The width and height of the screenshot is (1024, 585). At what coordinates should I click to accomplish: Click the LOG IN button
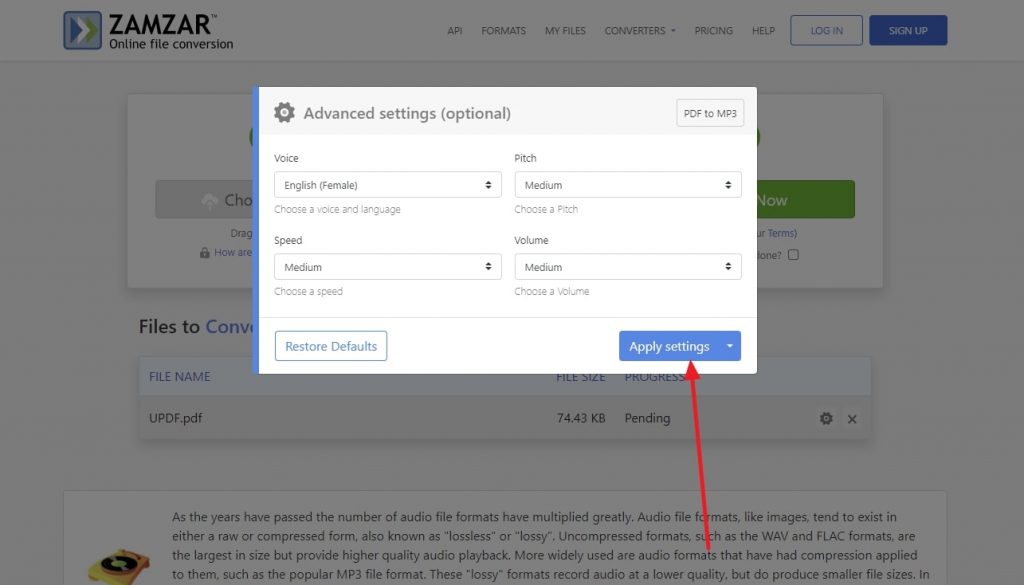click(826, 30)
